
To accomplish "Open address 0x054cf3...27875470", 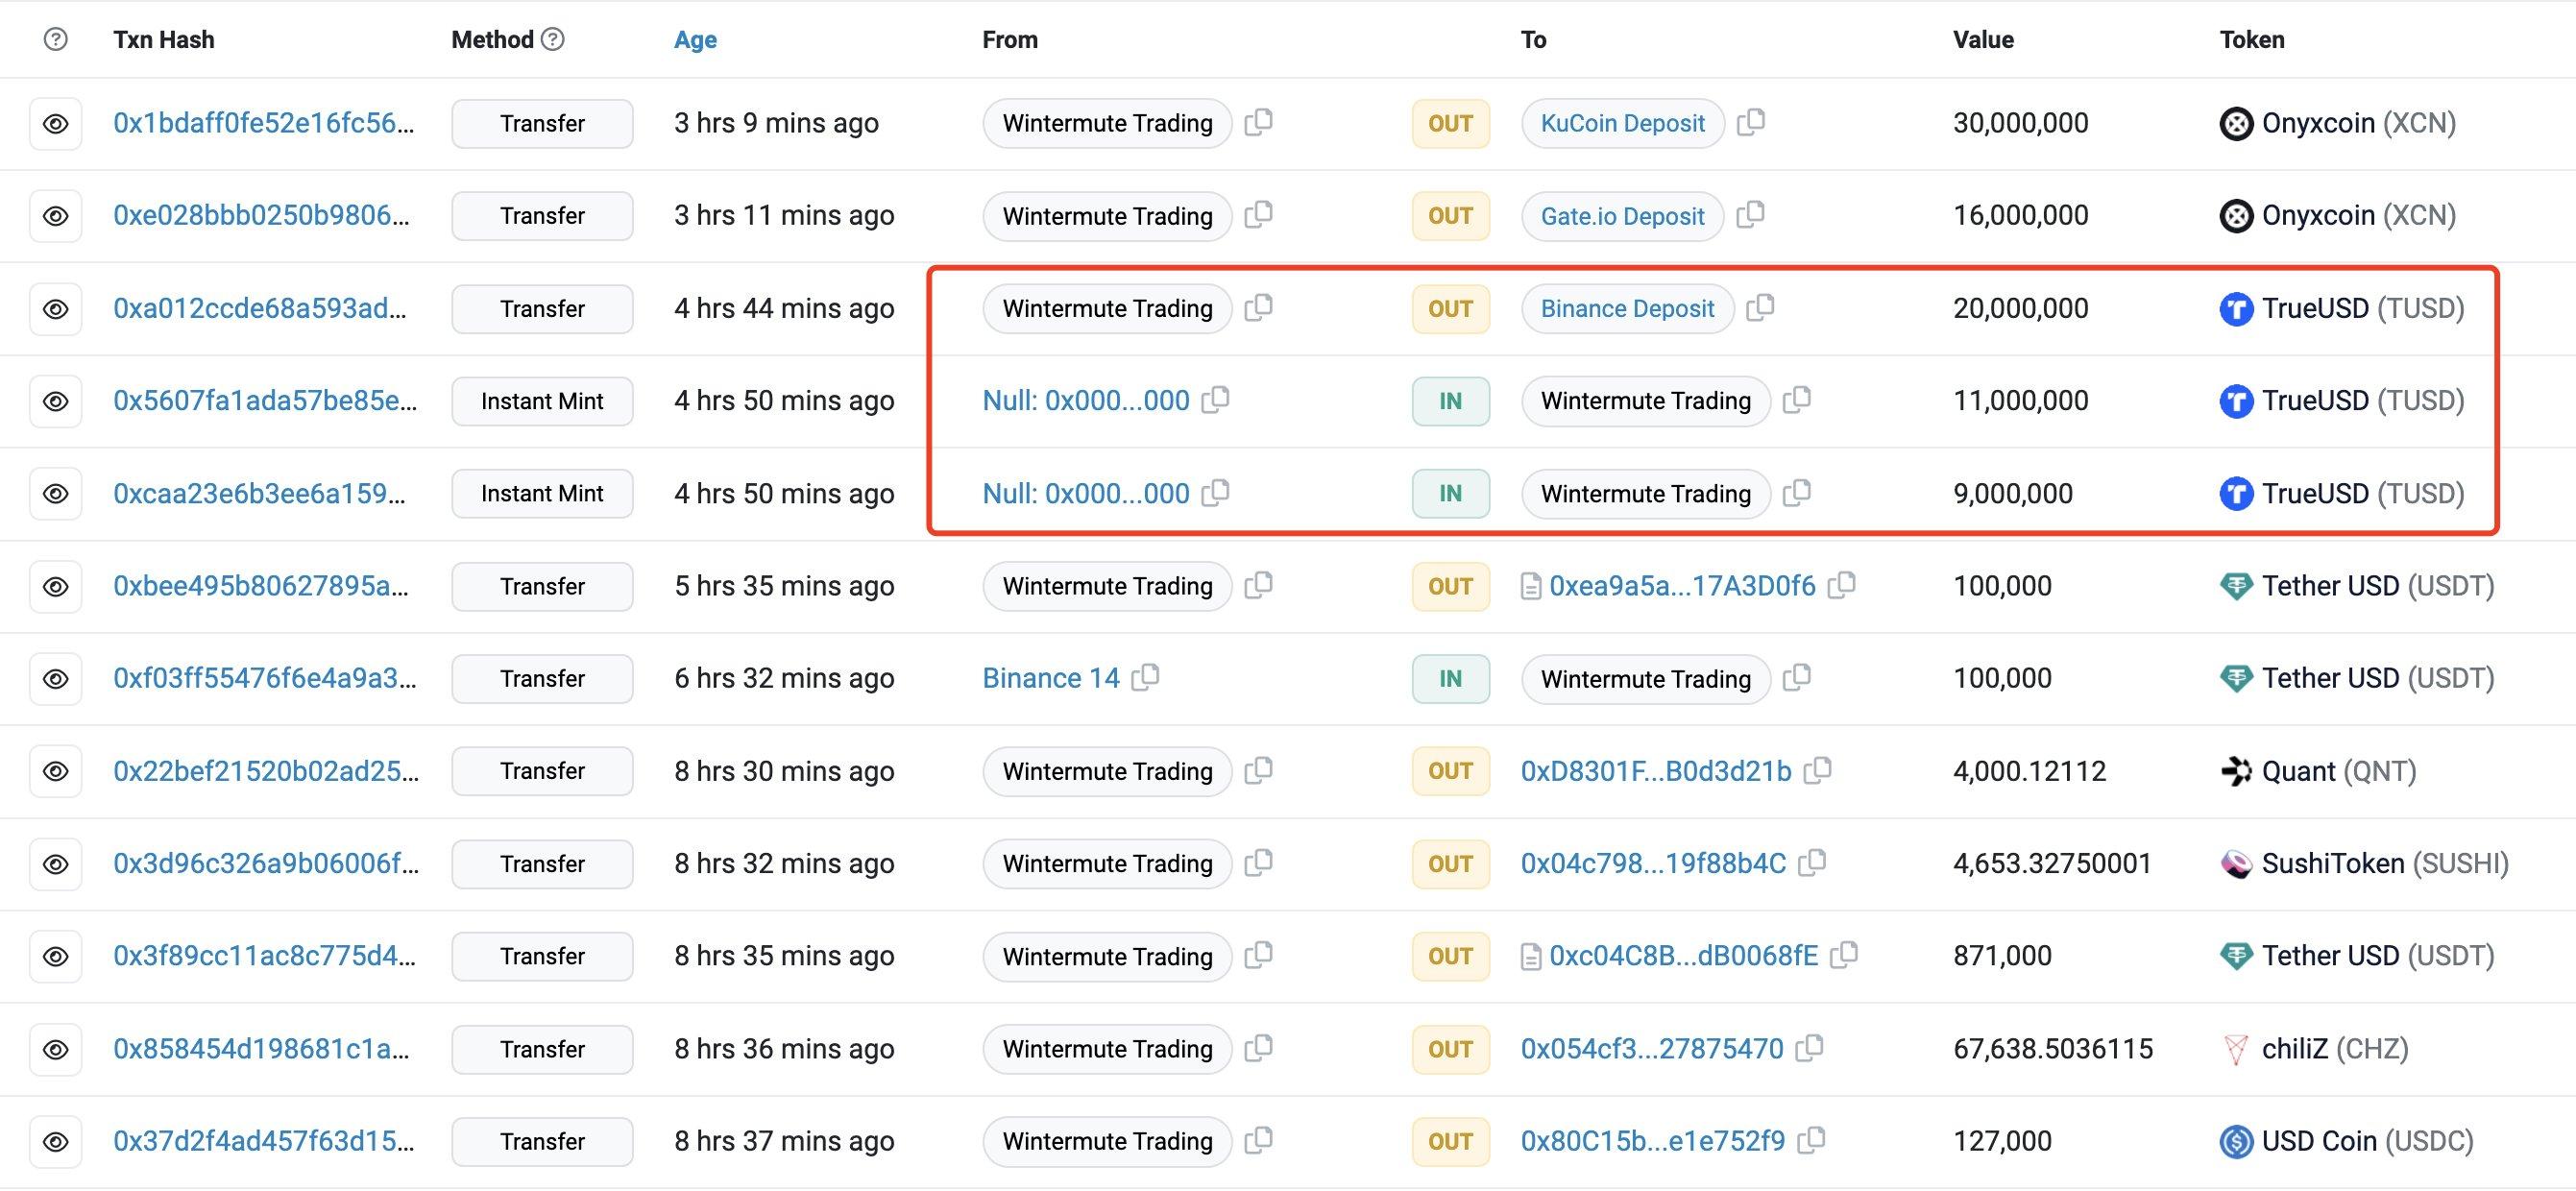I will (x=1652, y=1048).
